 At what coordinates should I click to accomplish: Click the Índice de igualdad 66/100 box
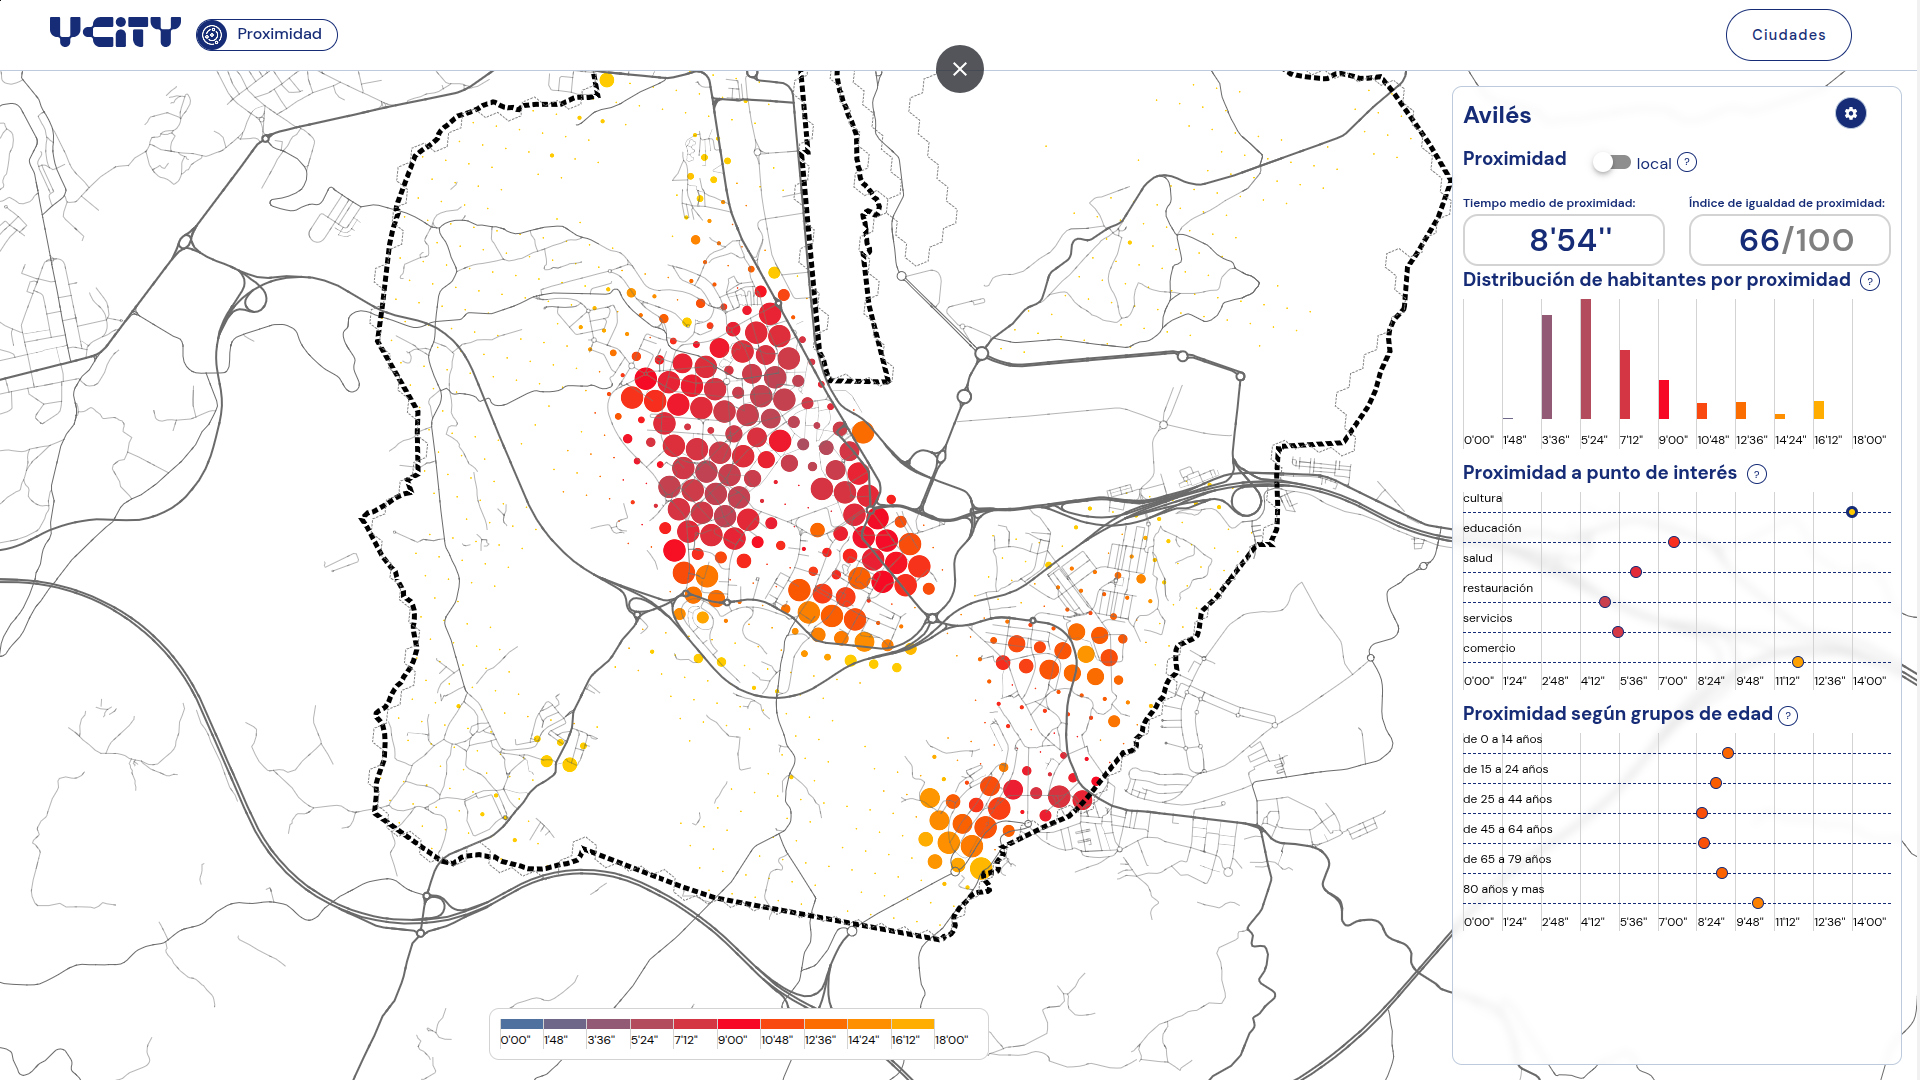(x=1790, y=240)
